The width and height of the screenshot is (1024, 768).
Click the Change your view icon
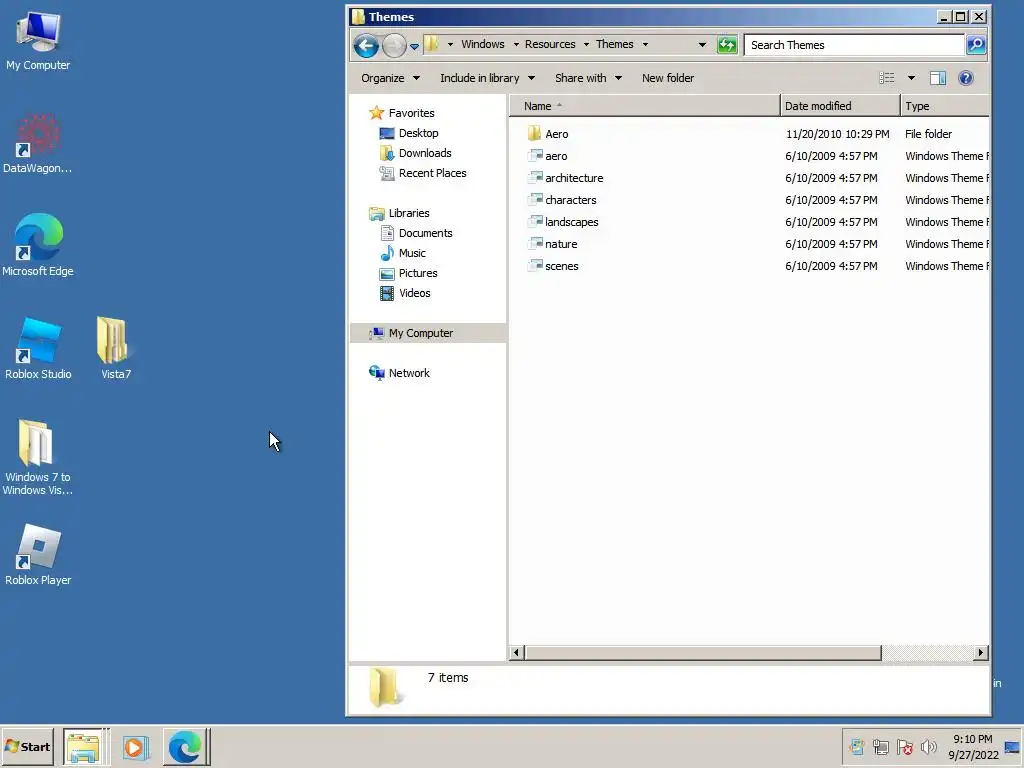(886, 78)
